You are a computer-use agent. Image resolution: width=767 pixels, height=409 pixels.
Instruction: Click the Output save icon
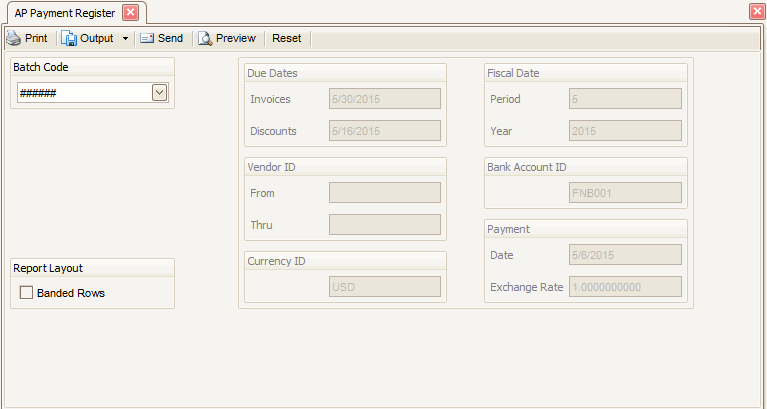pos(70,38)
